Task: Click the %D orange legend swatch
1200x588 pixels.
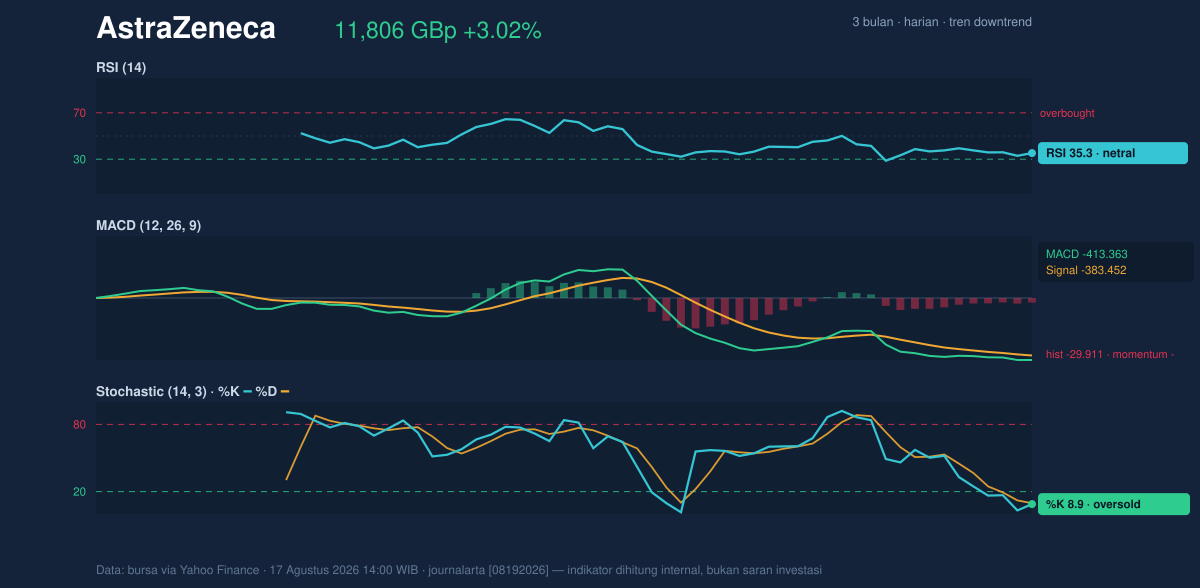Action: [285, 392]
